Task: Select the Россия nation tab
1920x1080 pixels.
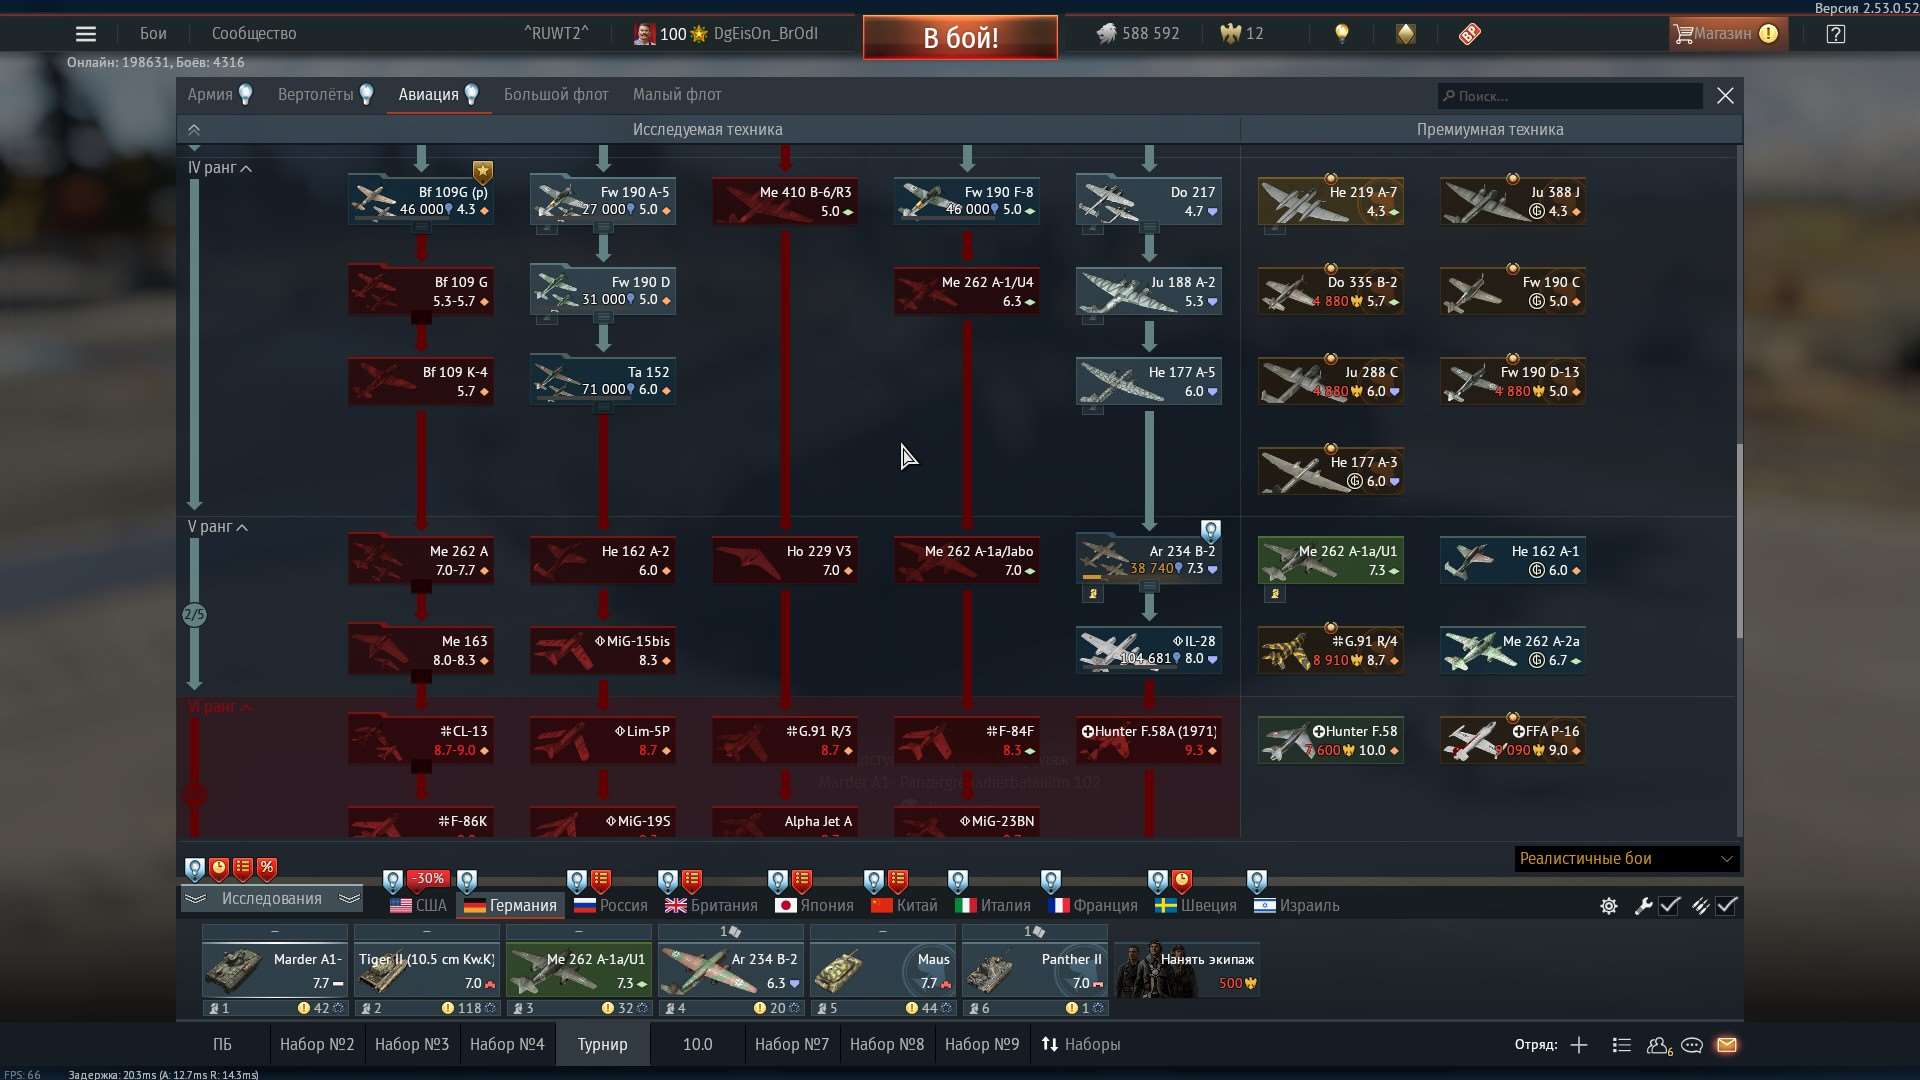Action: click(x=609, y=905)
